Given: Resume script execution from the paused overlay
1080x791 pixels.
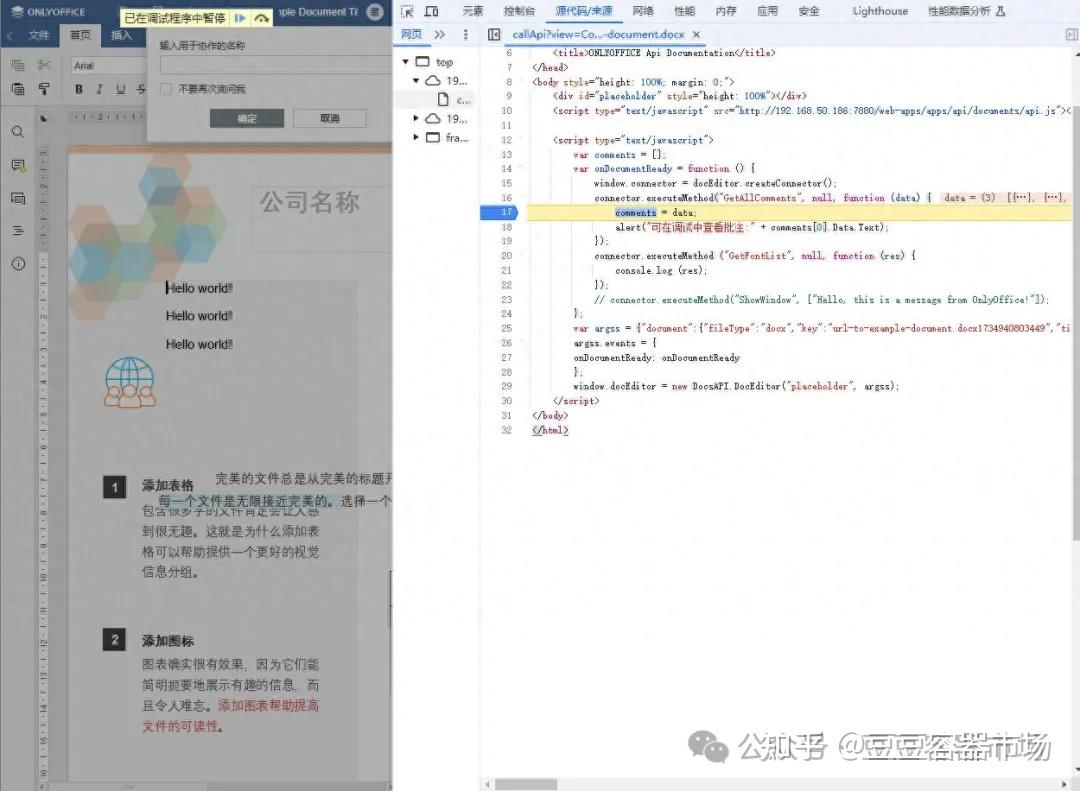Looking at the screenshot, I should click(240, 19).
